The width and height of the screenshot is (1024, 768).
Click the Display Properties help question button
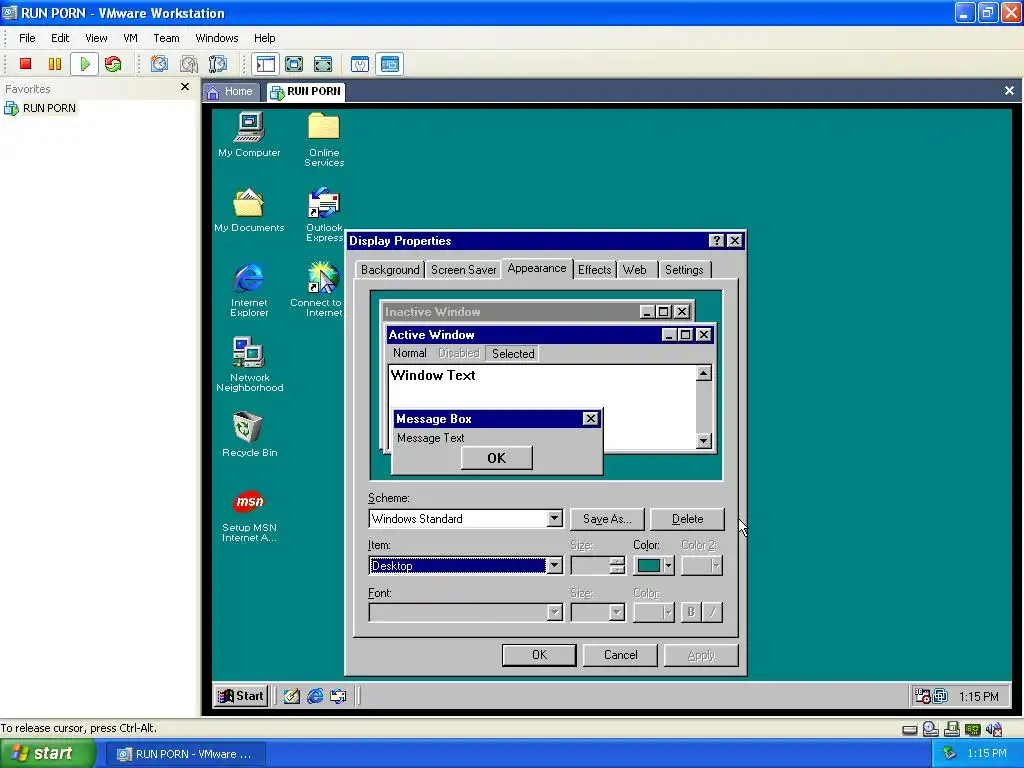tap(716, 240)
